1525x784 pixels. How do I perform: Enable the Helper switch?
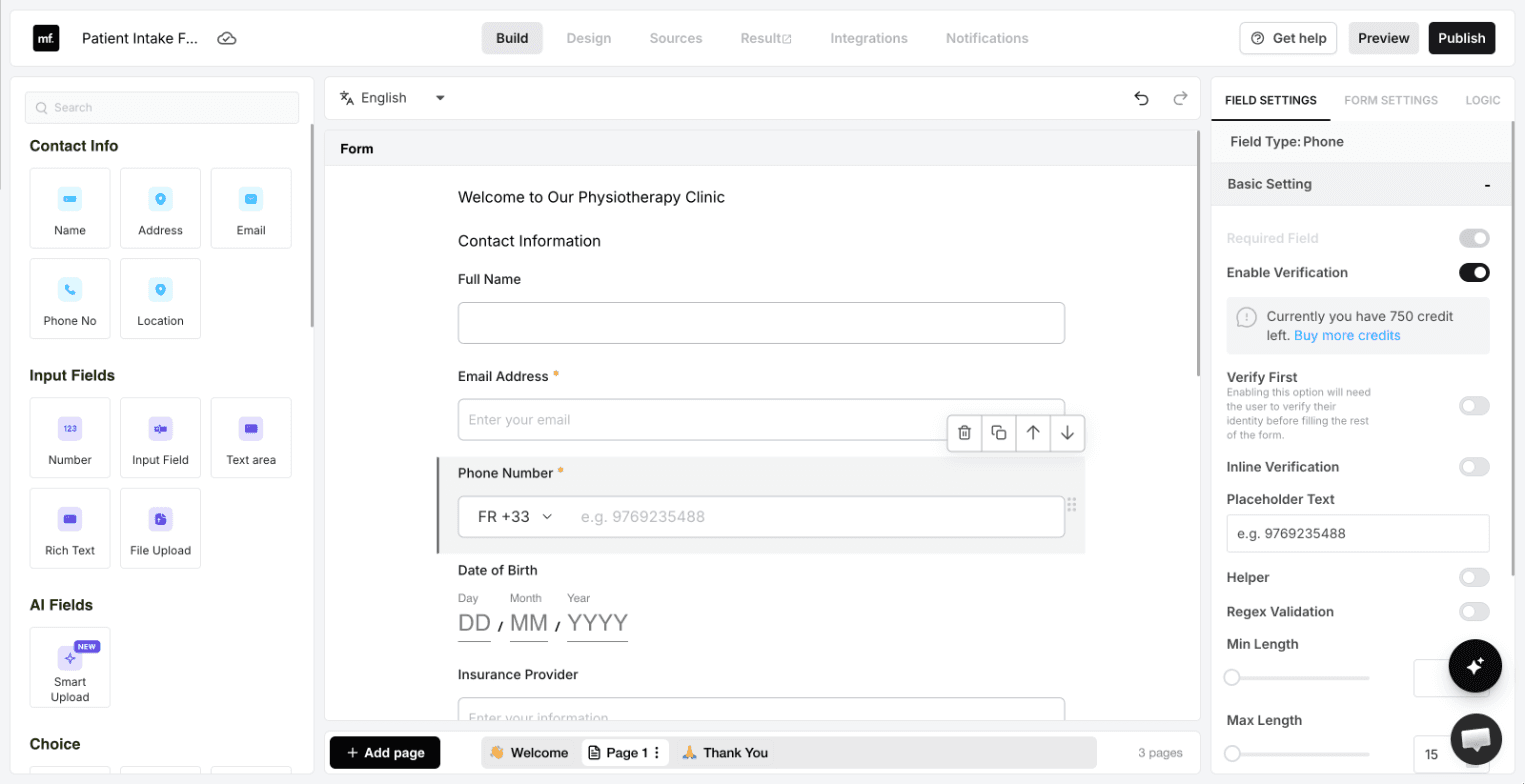(1474, 577)
